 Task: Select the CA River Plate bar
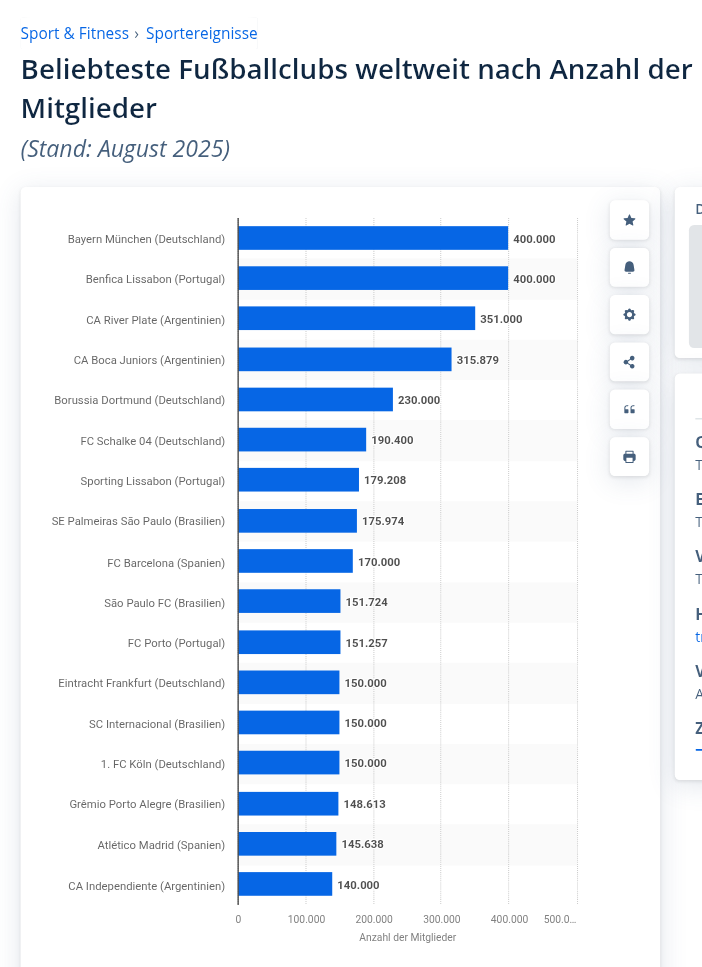pyautogui.click(x=356, y=319)
